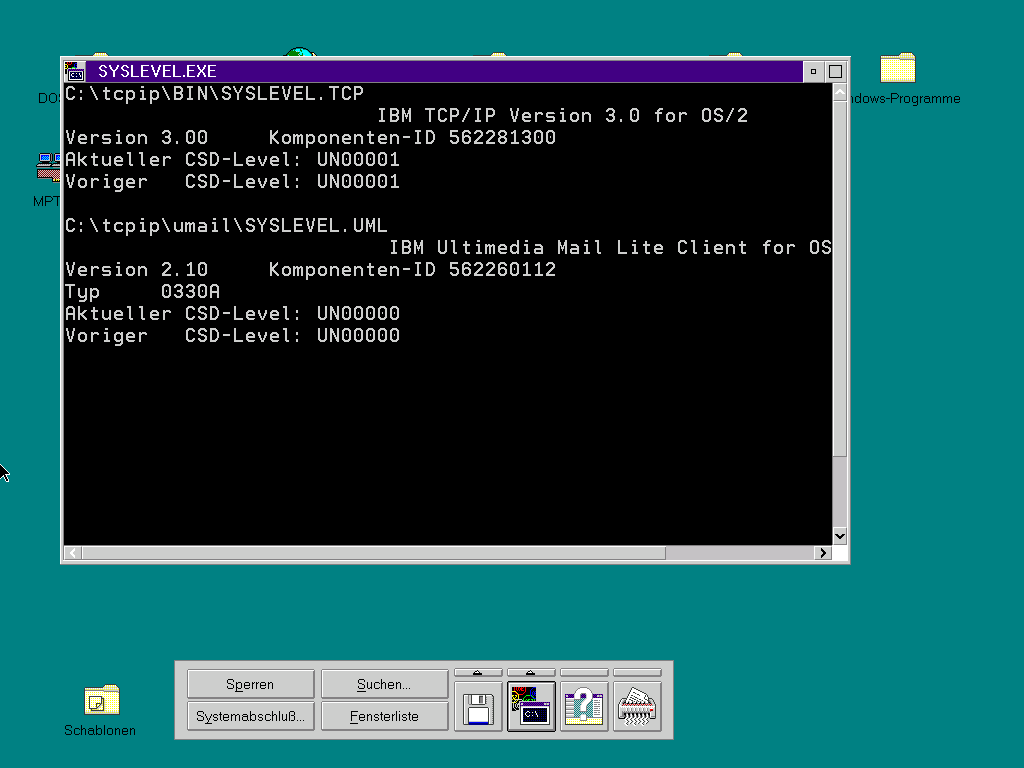
Task: Click the line C:\tcpip\umail\SYSLEVEL.UML
Action: coord(226,226)
